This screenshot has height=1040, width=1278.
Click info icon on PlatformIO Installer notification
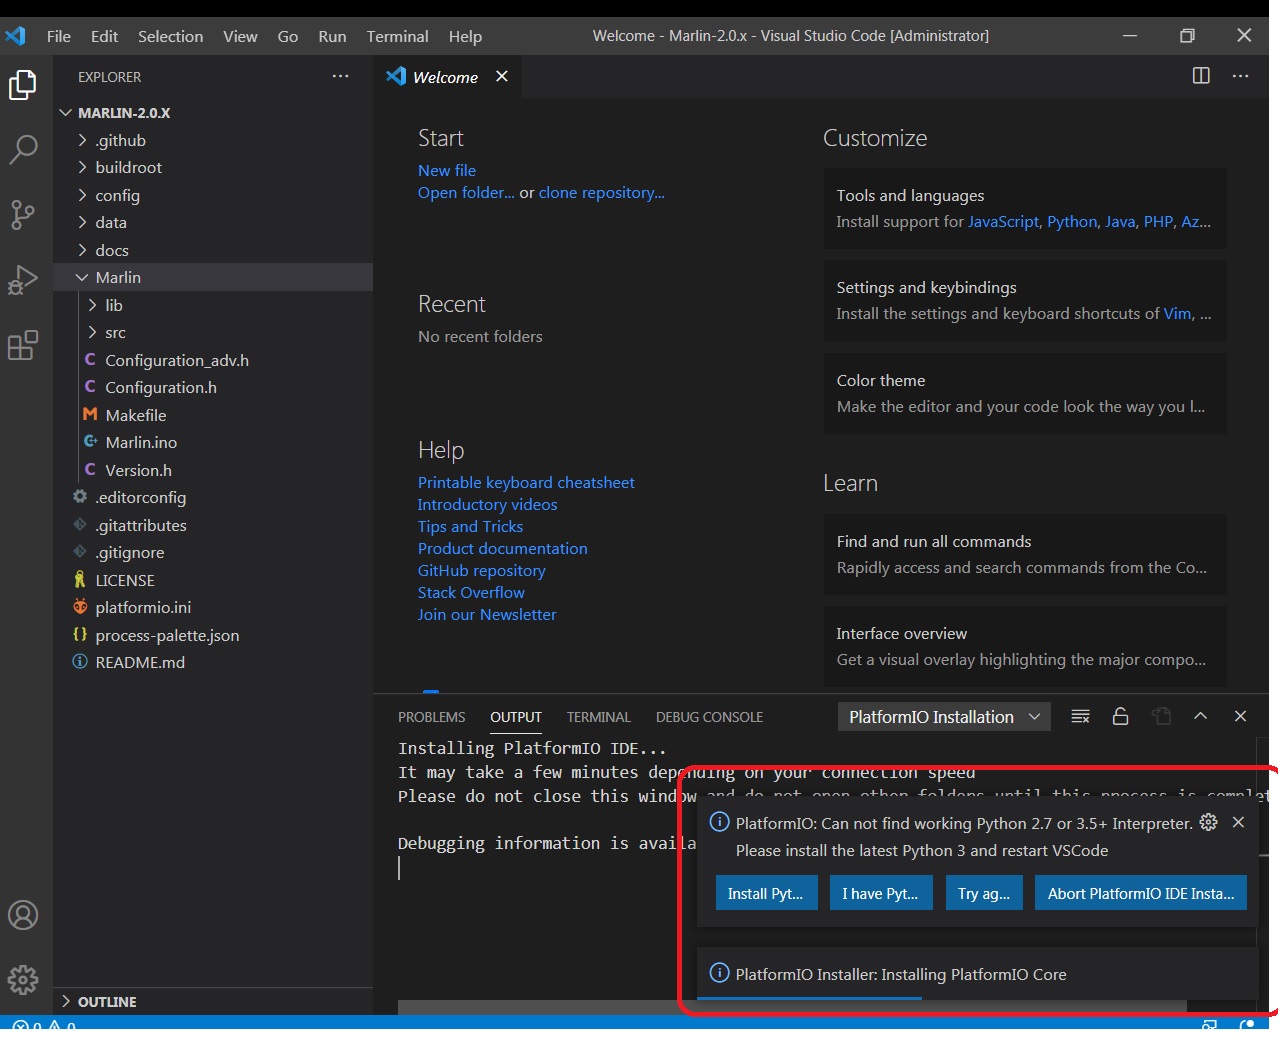click(x=719, y=973)
